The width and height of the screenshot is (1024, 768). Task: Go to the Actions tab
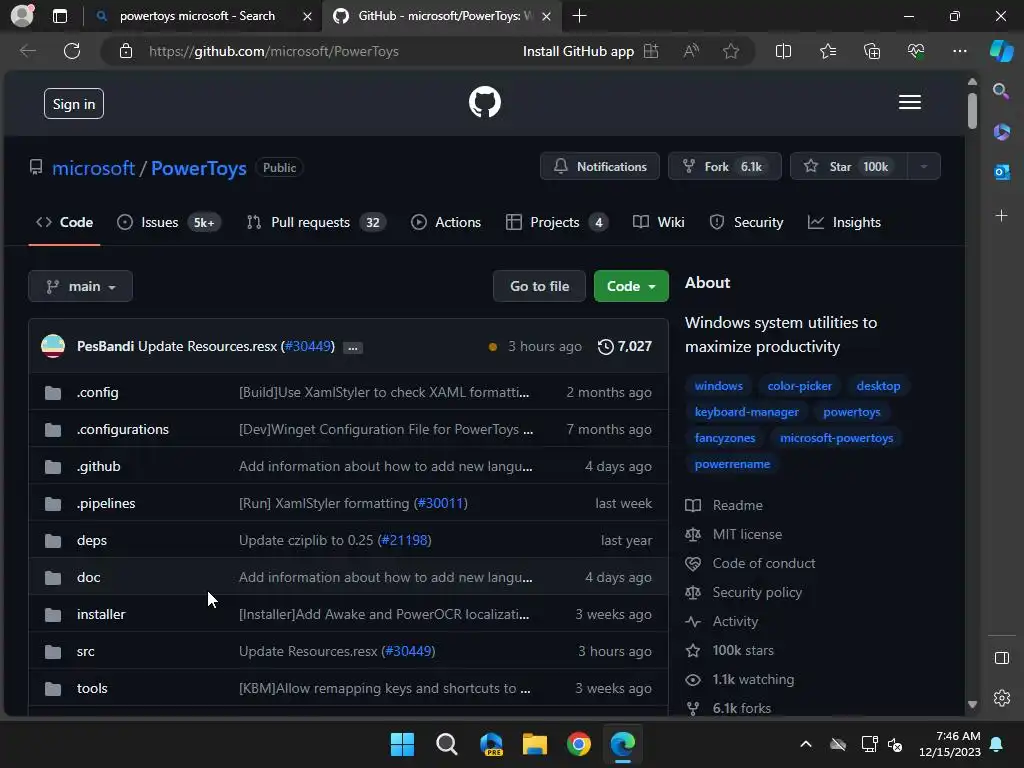click(x=445, y=223)
